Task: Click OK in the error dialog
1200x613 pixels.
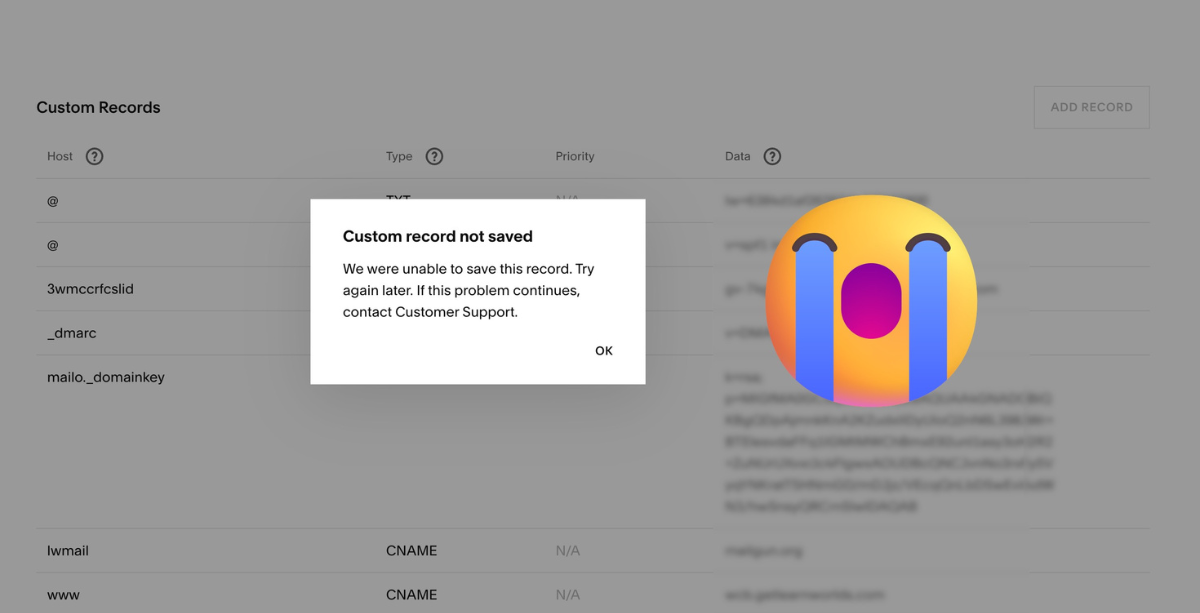Action: click(x=604, y=351)
